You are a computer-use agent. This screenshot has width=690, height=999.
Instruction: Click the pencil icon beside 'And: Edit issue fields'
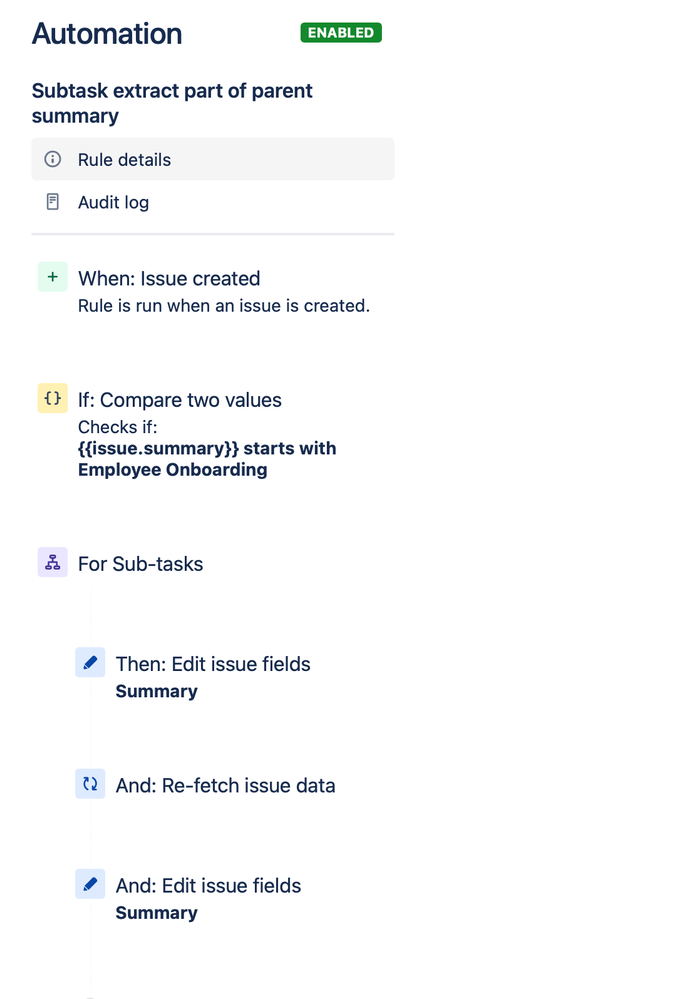(x=90, y=884)
